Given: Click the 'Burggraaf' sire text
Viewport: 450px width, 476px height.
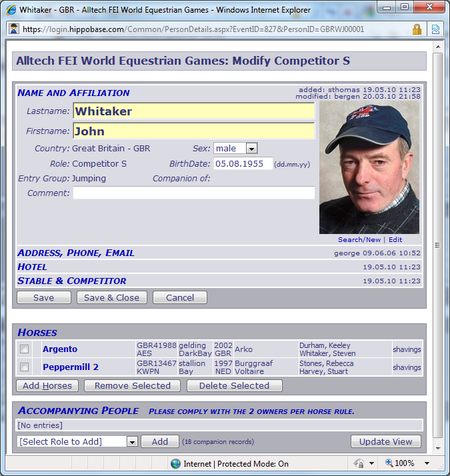Looking at the screenshot, I should 254,363.
